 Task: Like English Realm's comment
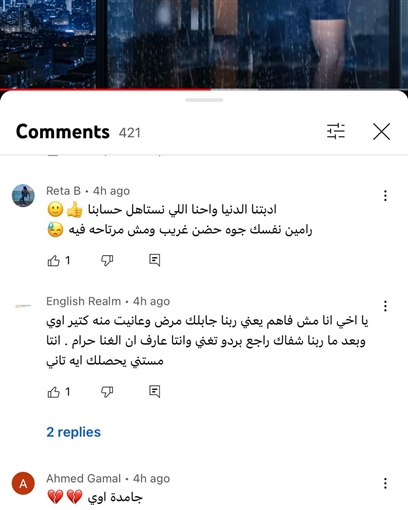[54, 392]
